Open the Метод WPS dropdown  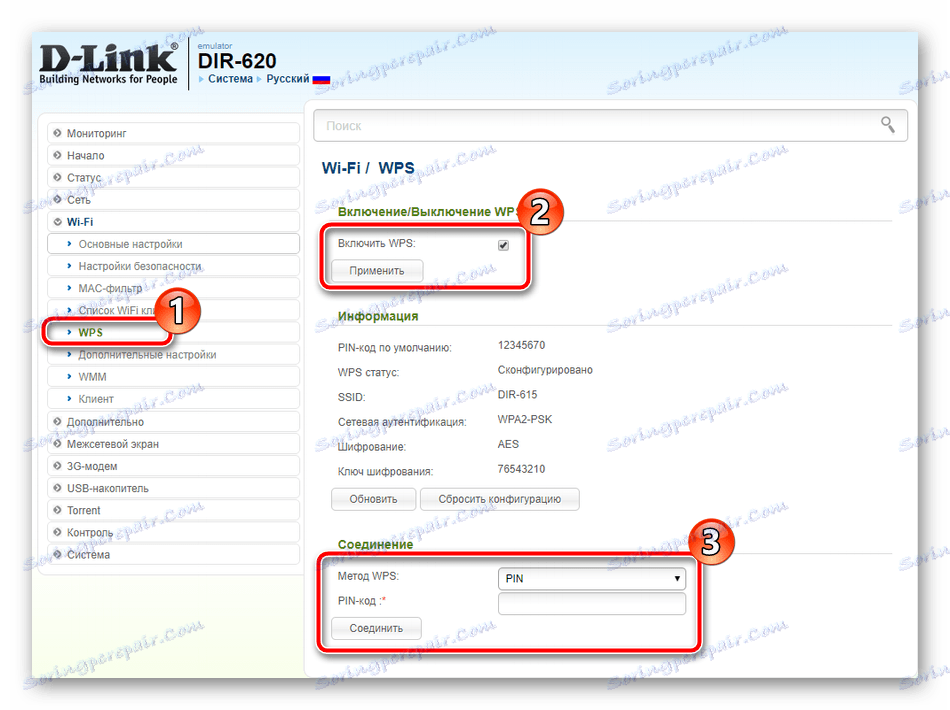[591, 579]
